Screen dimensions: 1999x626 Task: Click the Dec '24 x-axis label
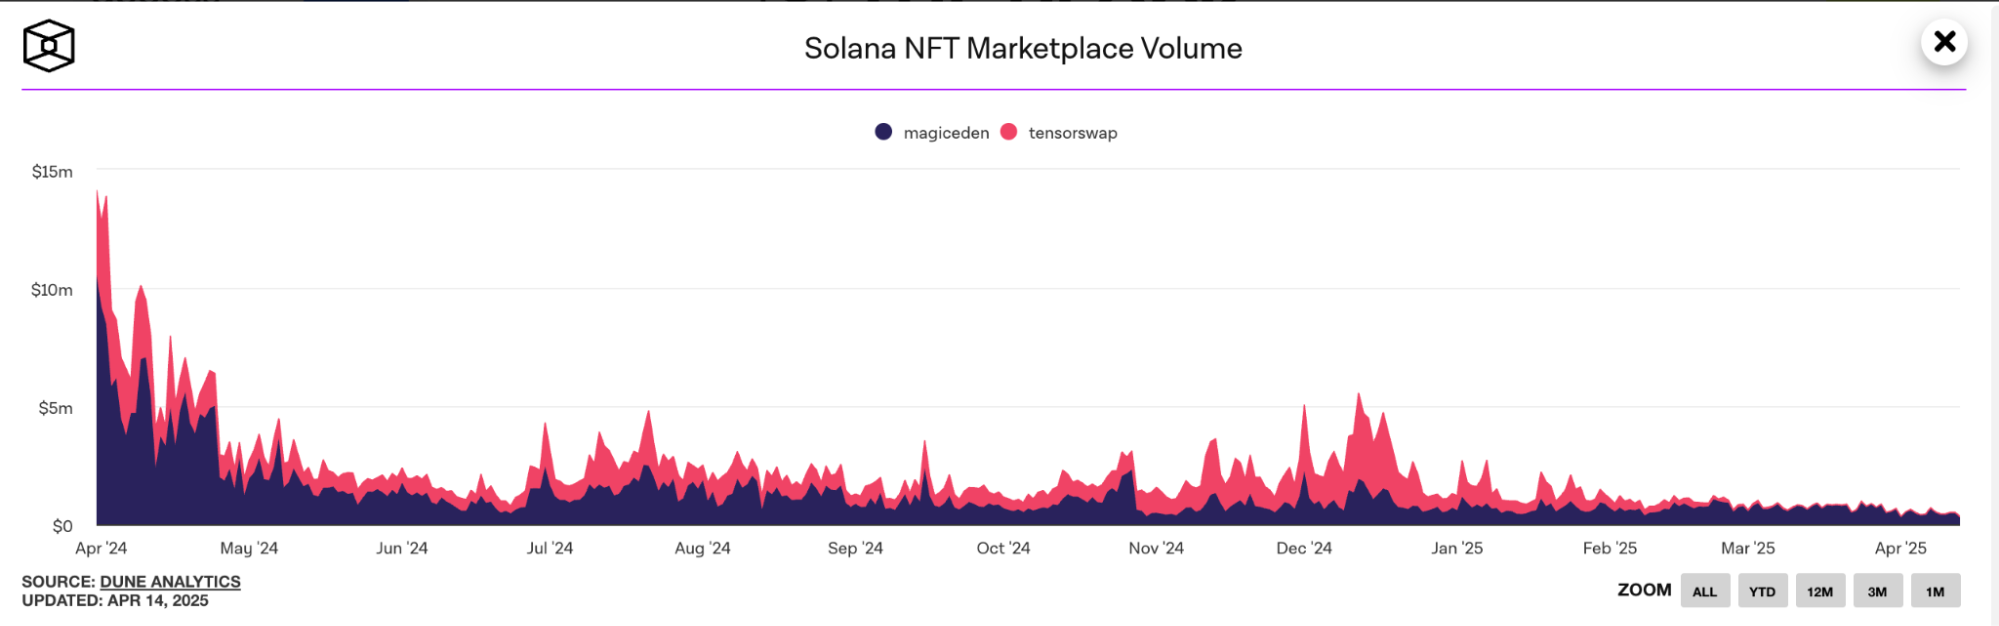pos(1304,548)
